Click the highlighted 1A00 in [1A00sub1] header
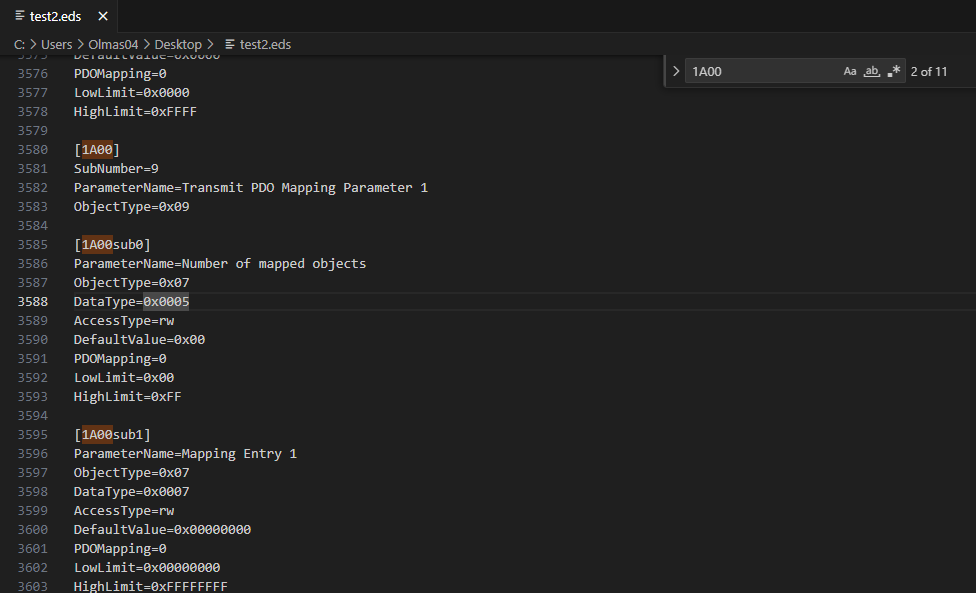Screen dimensions: 976x593 [x=97, y=434]
